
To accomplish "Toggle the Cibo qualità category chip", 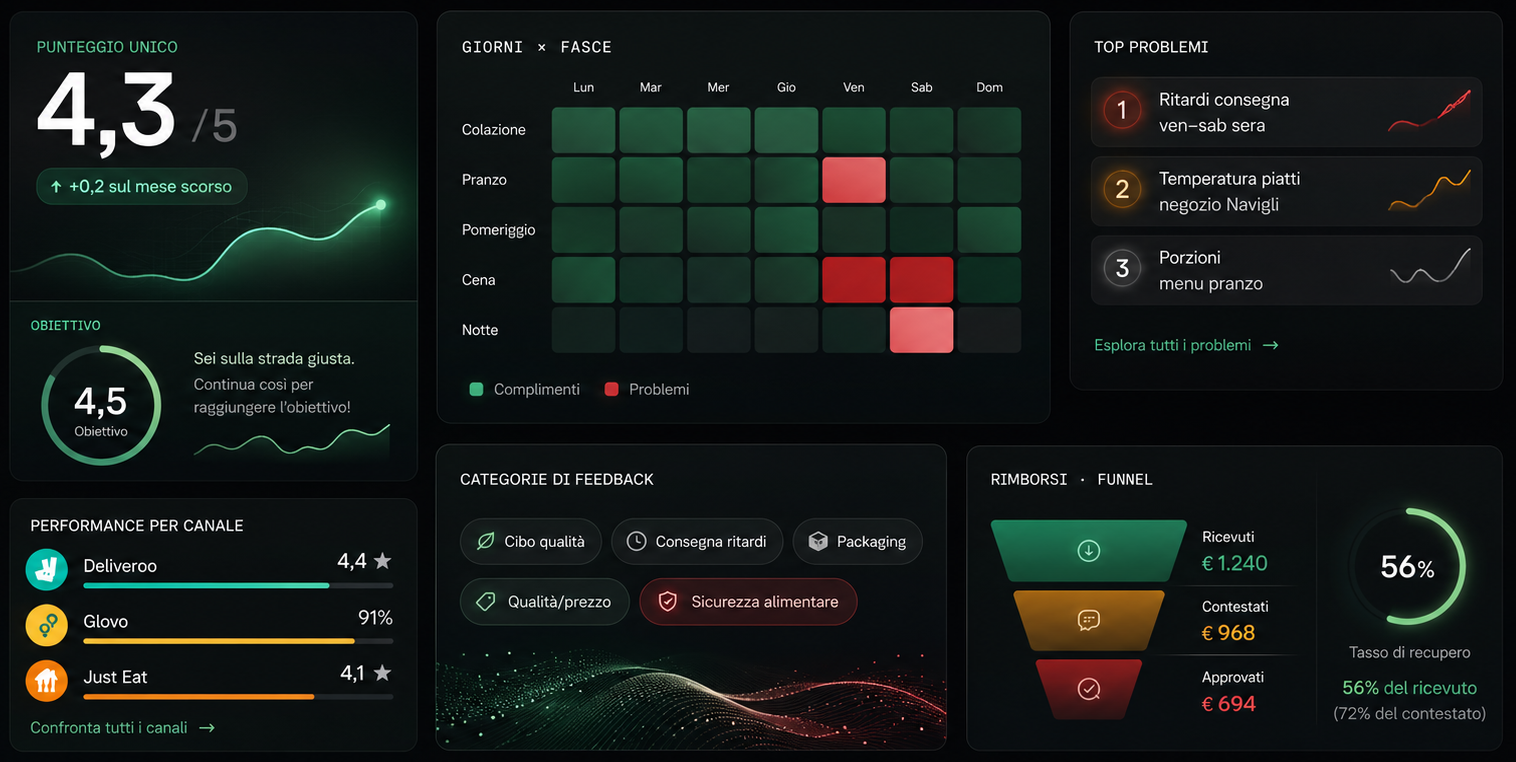I will tap(531, 541).
